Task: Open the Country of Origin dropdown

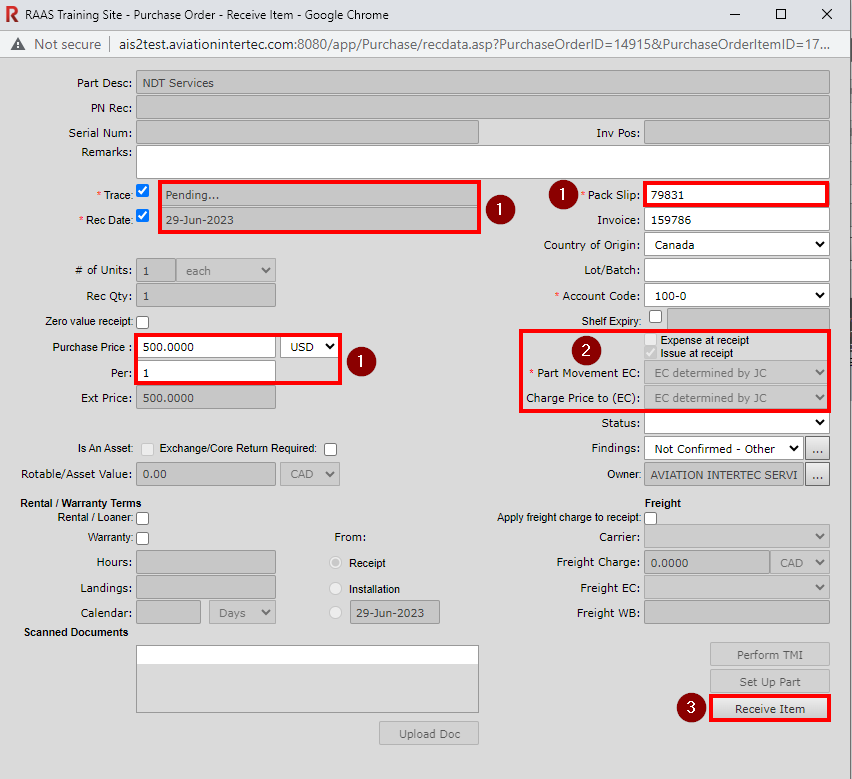Action: pos(736,245)
